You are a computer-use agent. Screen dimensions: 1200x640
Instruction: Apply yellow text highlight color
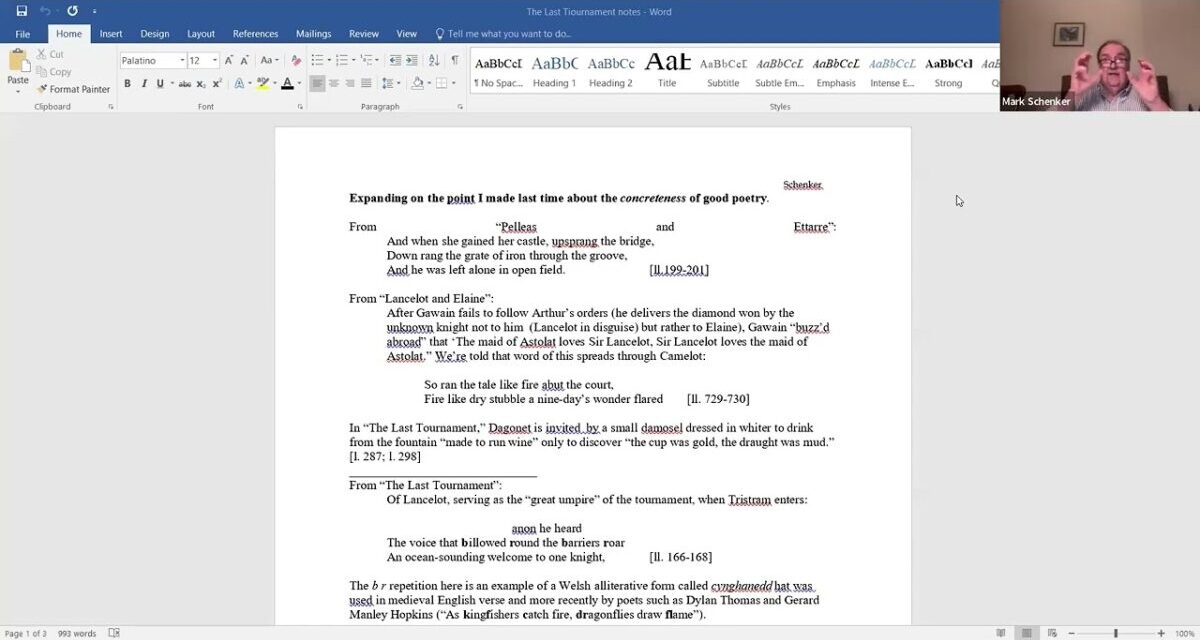click(x=262, y=84)
